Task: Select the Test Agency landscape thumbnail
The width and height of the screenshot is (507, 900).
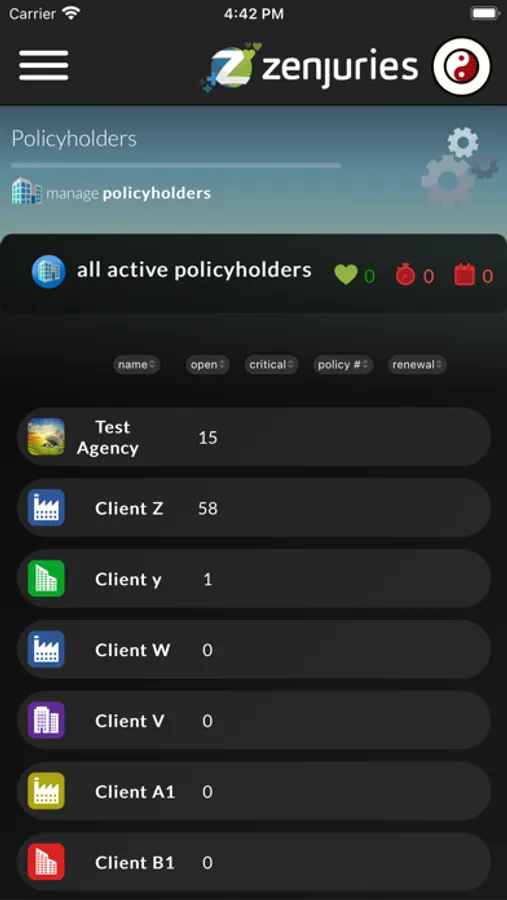Action: 47,437
